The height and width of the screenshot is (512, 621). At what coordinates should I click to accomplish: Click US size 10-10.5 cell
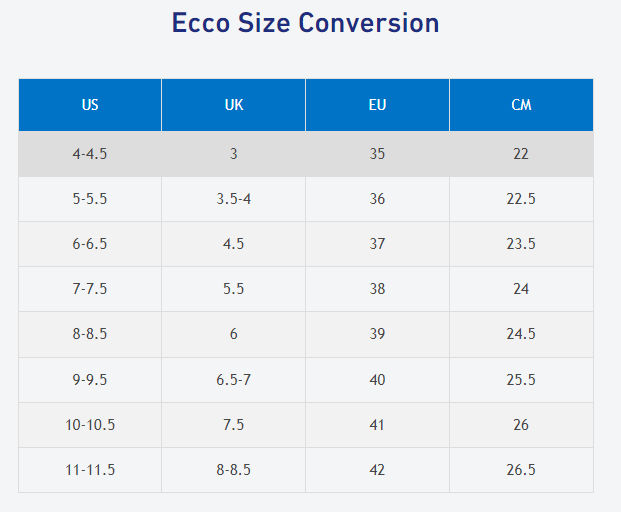[x=90, y=425]
